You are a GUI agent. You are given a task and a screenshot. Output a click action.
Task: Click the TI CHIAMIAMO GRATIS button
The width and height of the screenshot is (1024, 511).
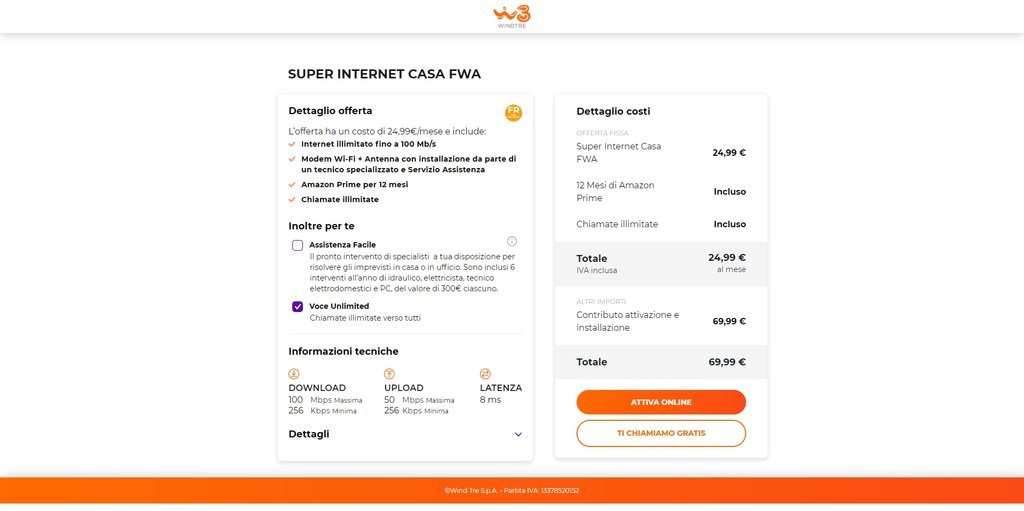(661, 433)
